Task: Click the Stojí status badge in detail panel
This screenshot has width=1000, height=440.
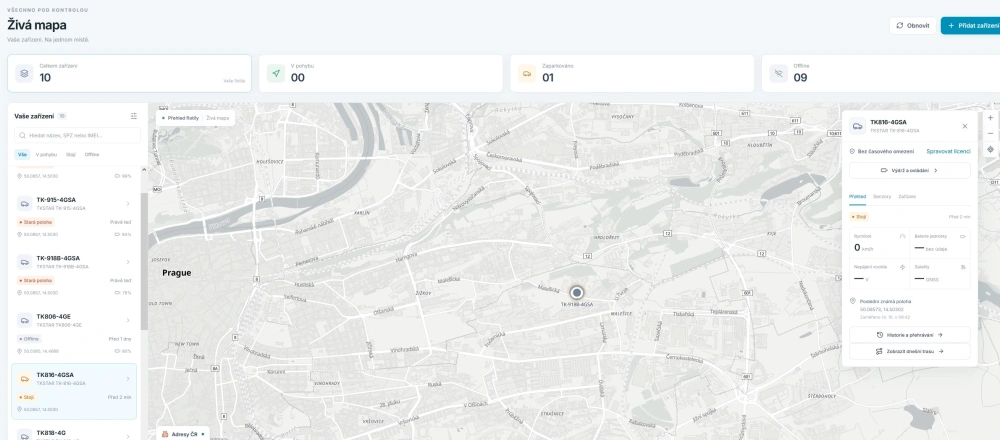Action: 859,217
